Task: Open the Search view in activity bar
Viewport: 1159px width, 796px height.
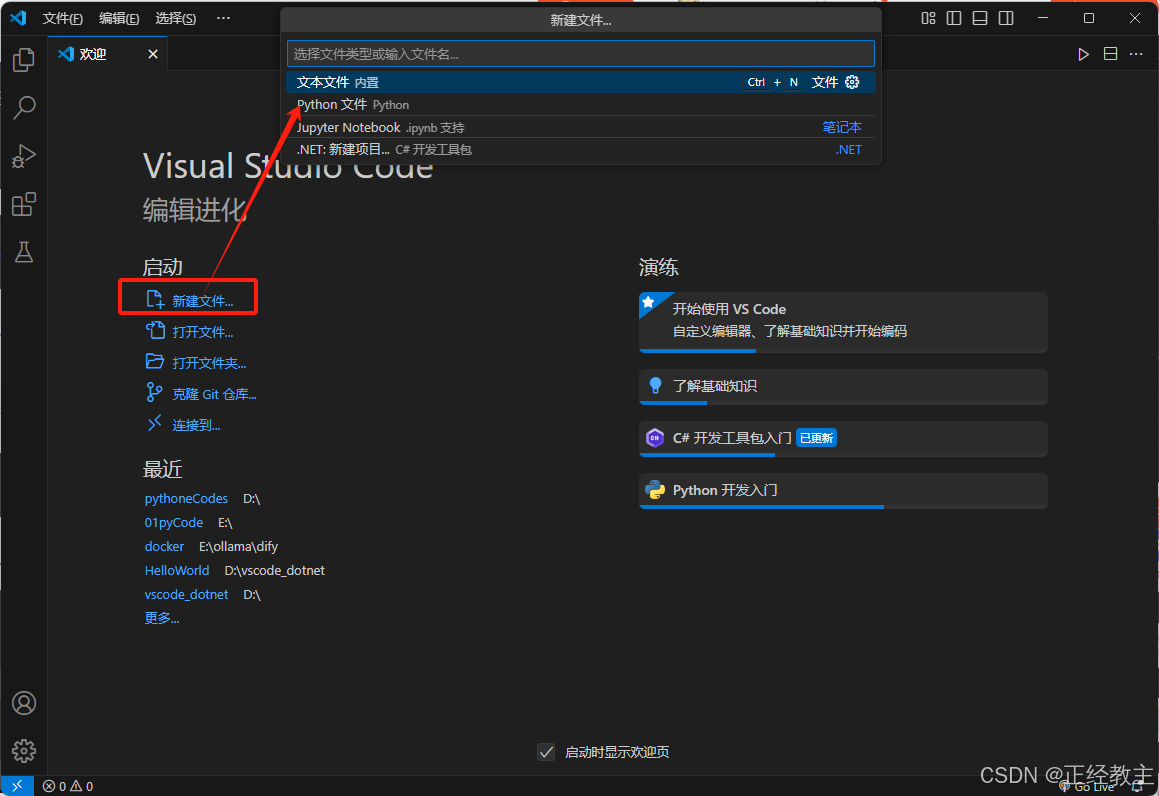Action: tap(24, 108)
